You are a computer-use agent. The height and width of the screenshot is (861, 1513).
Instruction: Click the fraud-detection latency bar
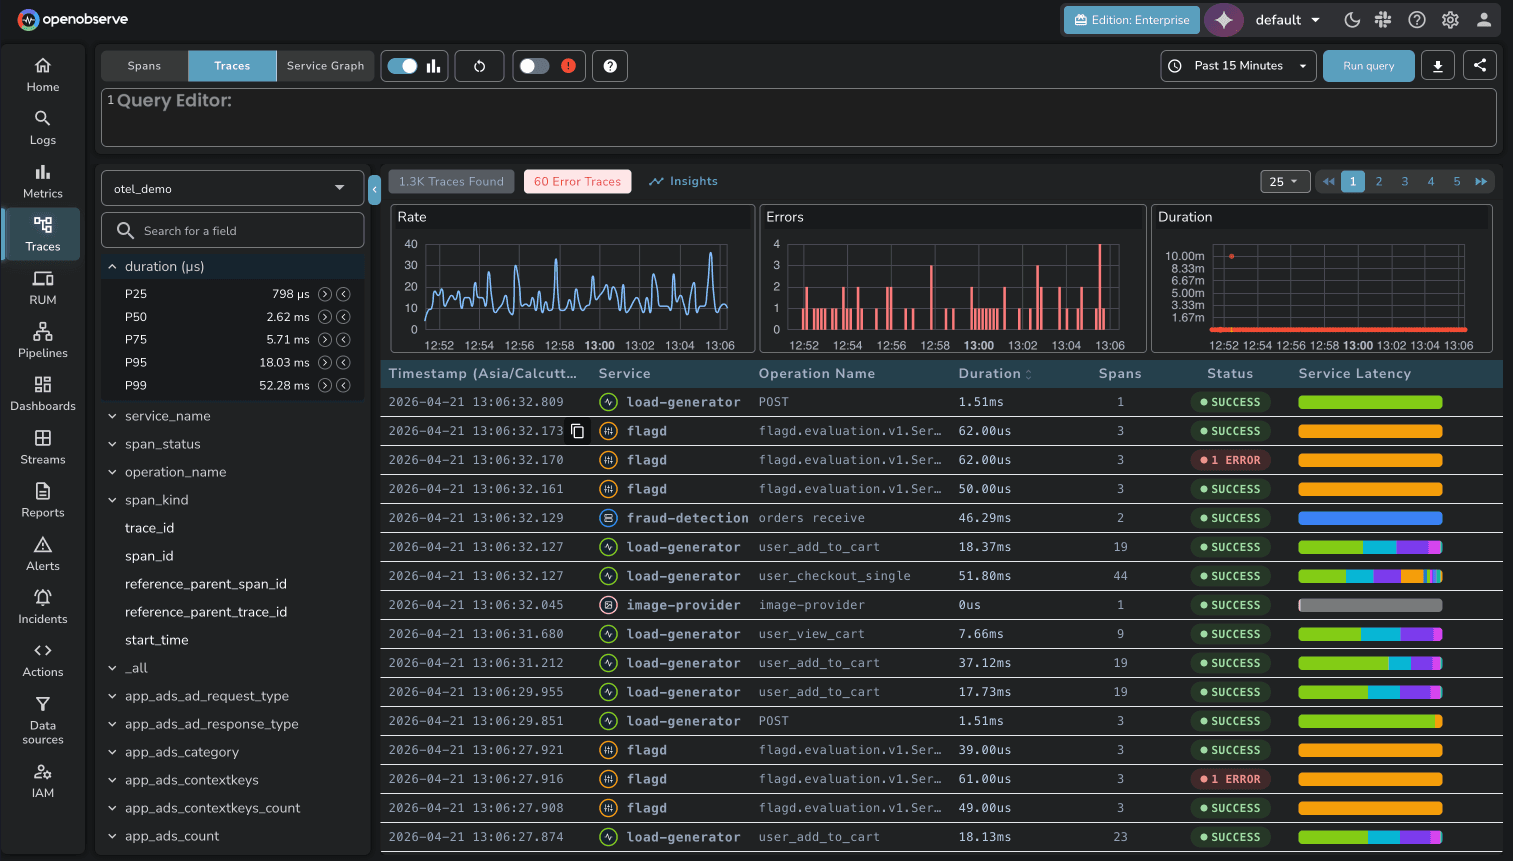(1370, 518)
